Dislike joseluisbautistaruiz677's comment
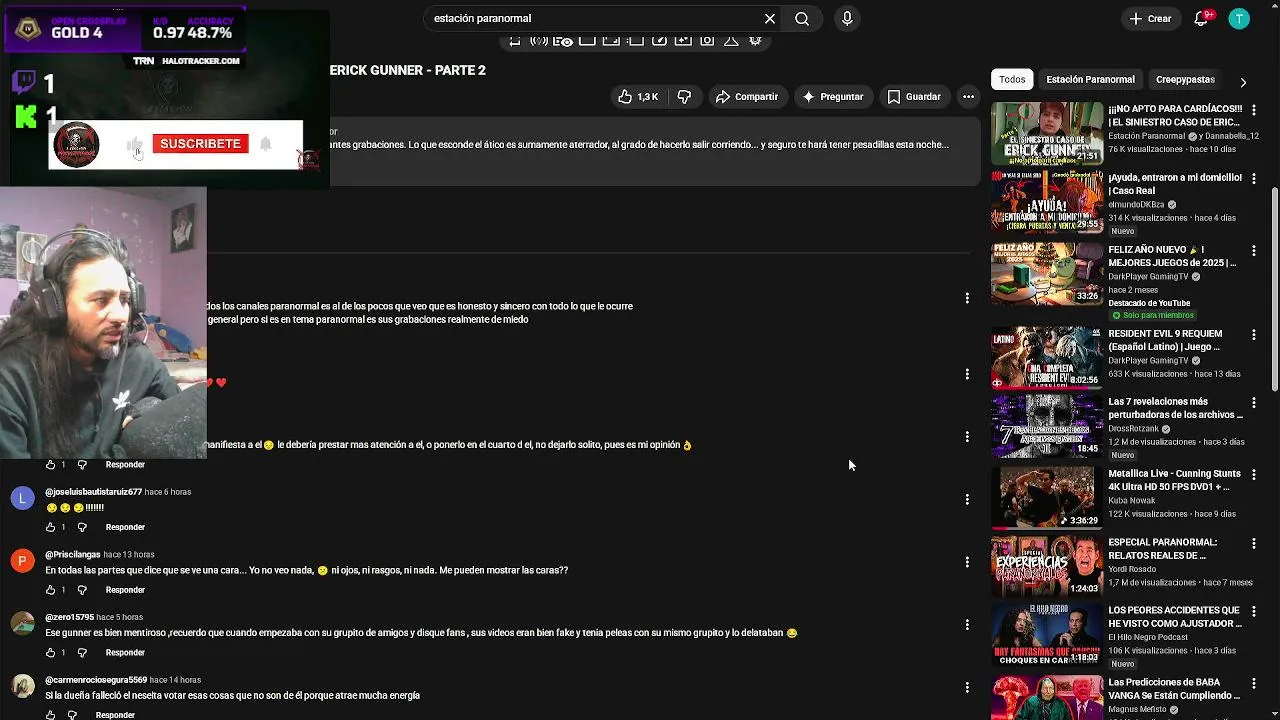1280x720 pixels. pos(82,527)
